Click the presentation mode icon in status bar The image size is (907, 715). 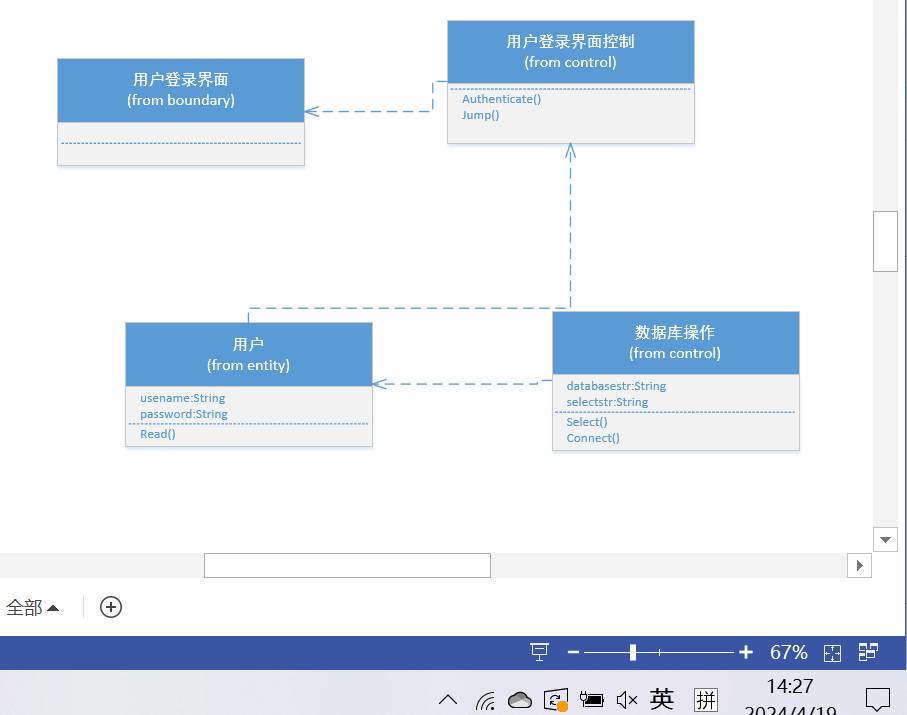click(539, 652)
